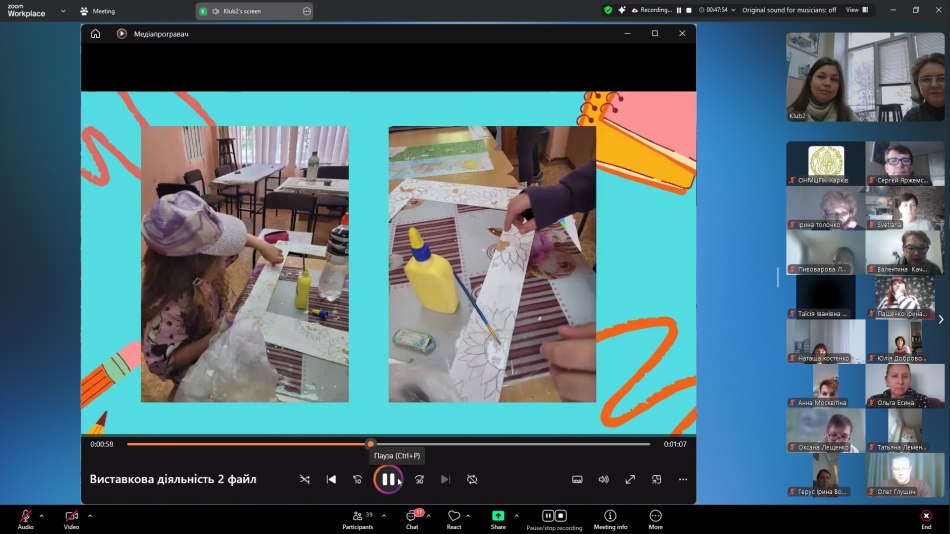Toggle shuffle in the media player
The height and width of the screenshot is (534, 950).
point(305,480)
